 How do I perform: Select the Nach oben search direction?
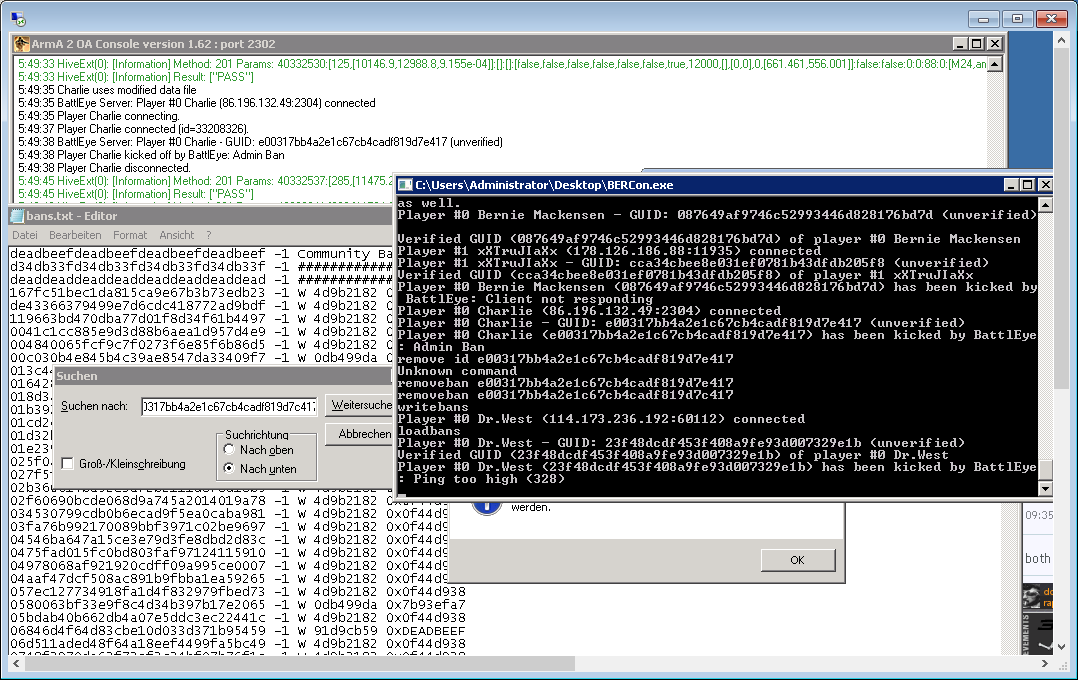coord(230,450)
